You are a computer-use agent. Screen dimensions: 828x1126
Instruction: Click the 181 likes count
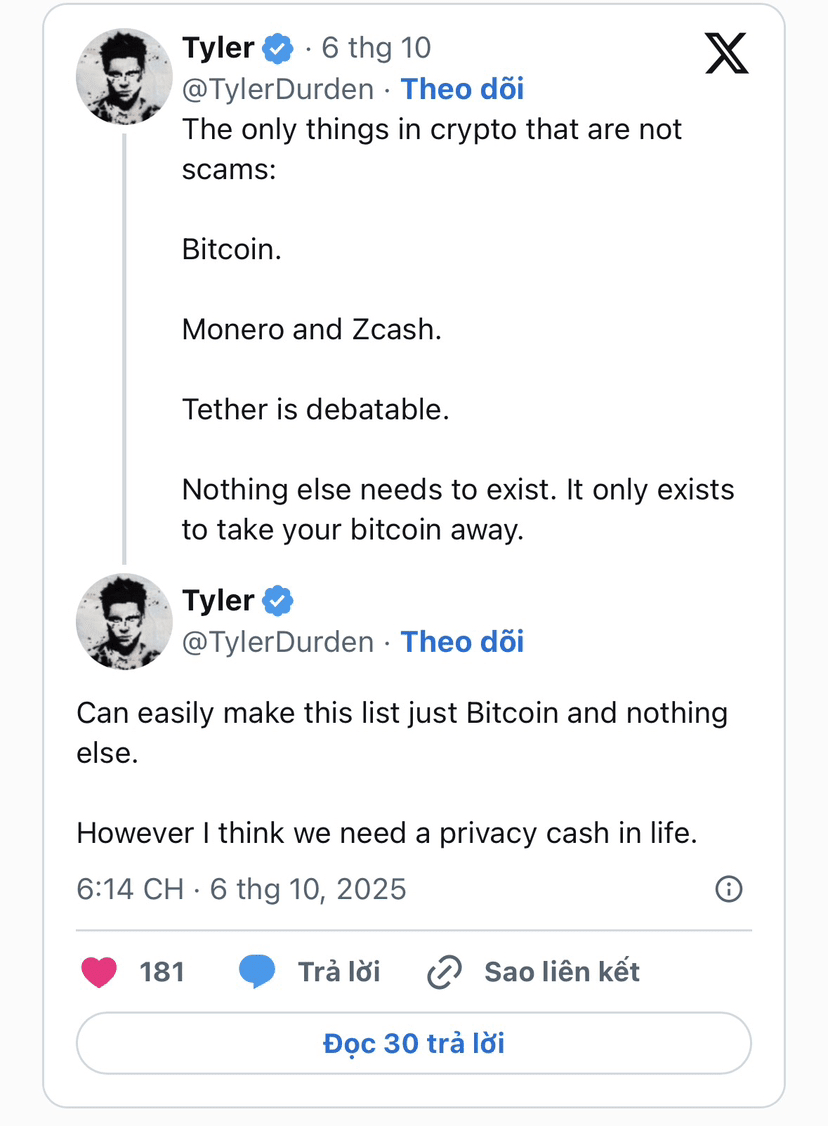click(x=162, y=972)
